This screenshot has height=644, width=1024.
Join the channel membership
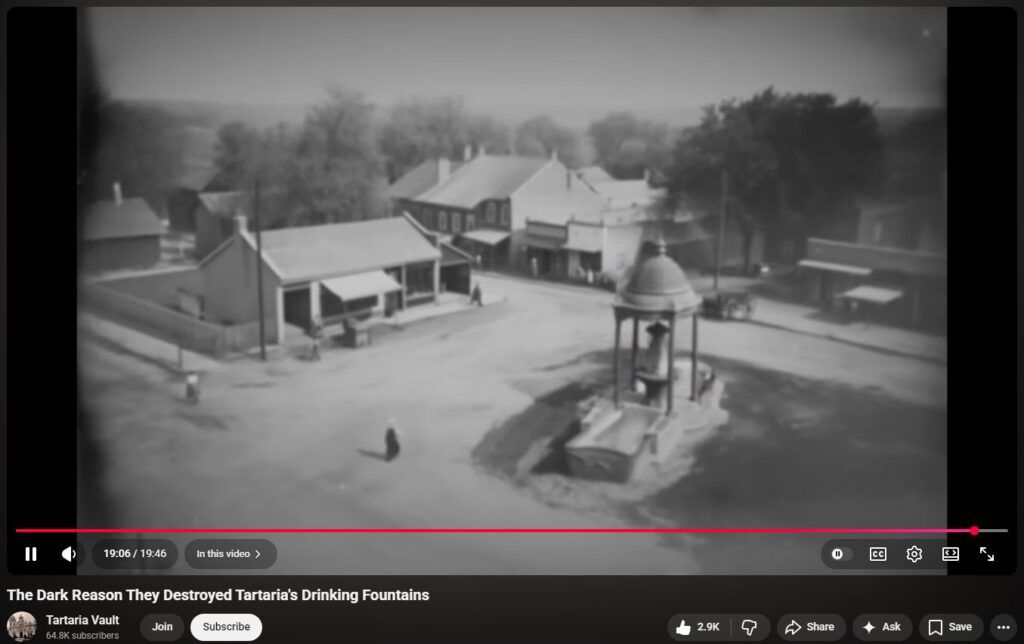(162, 627)
